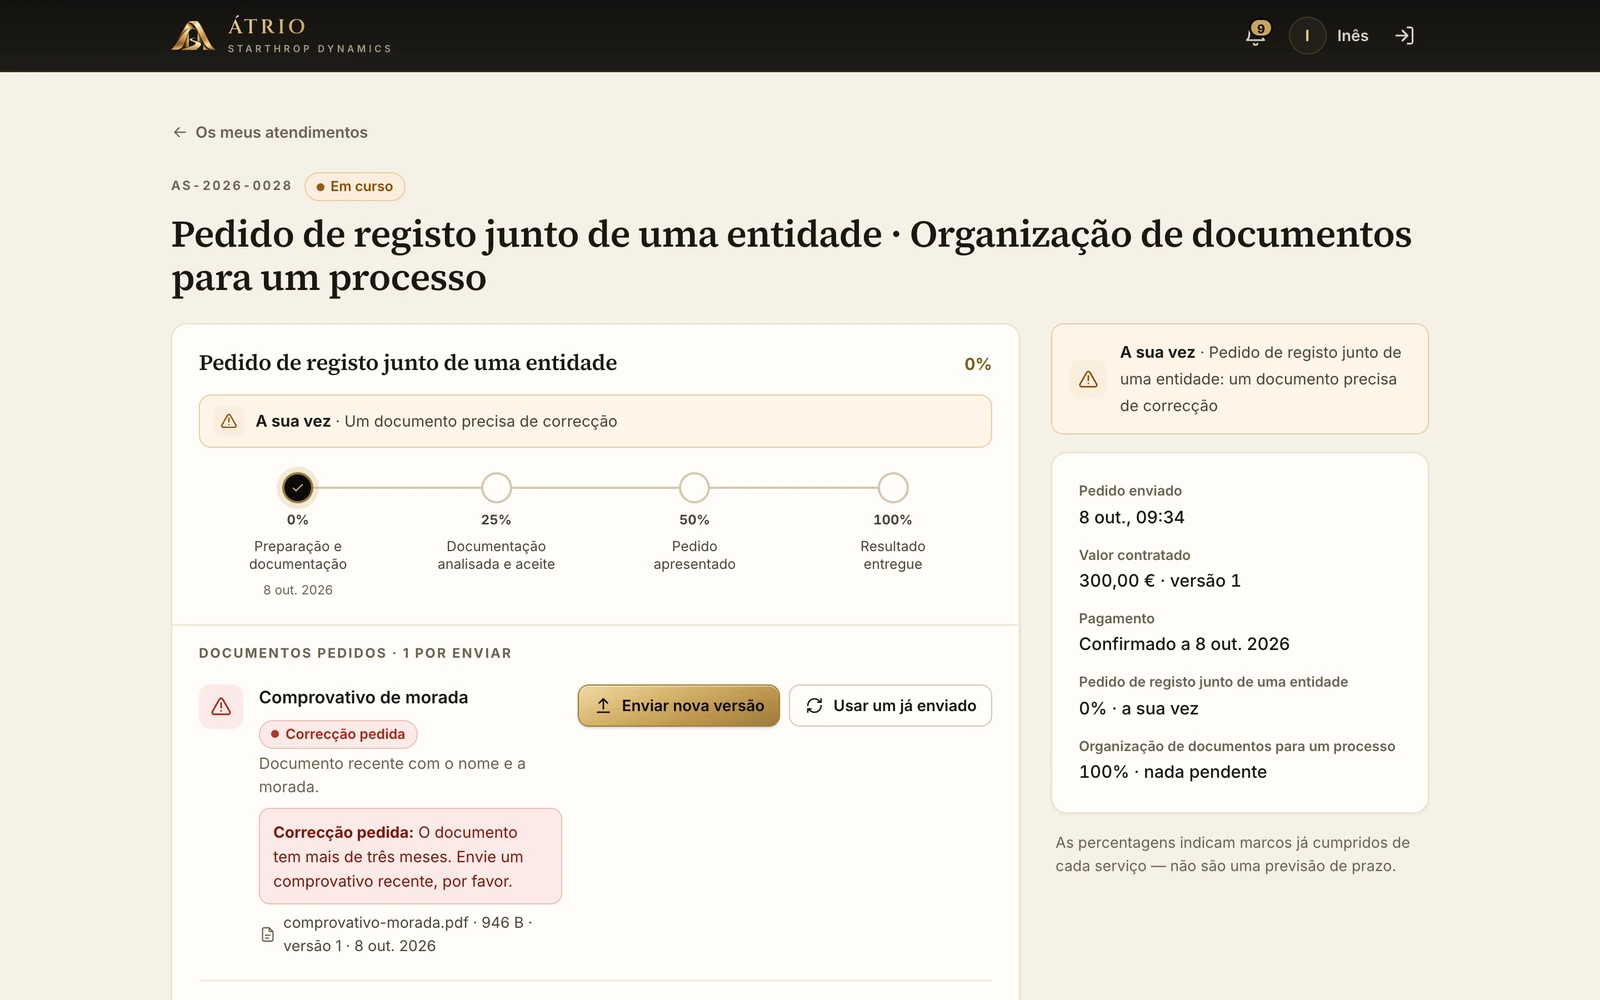The width and height of the screenshot is (1600, 1000).
Task: Click the logout arrow icon
Action: pyautogui.click(x=1405, y=36)
